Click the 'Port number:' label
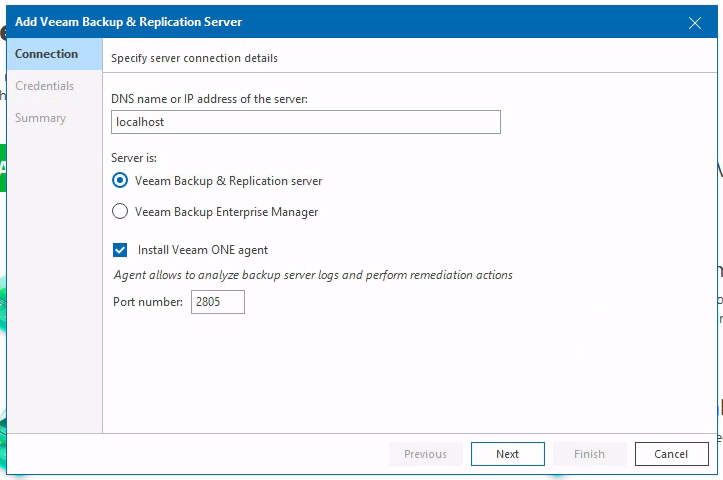Screen dimensions: 723x480 148,302
